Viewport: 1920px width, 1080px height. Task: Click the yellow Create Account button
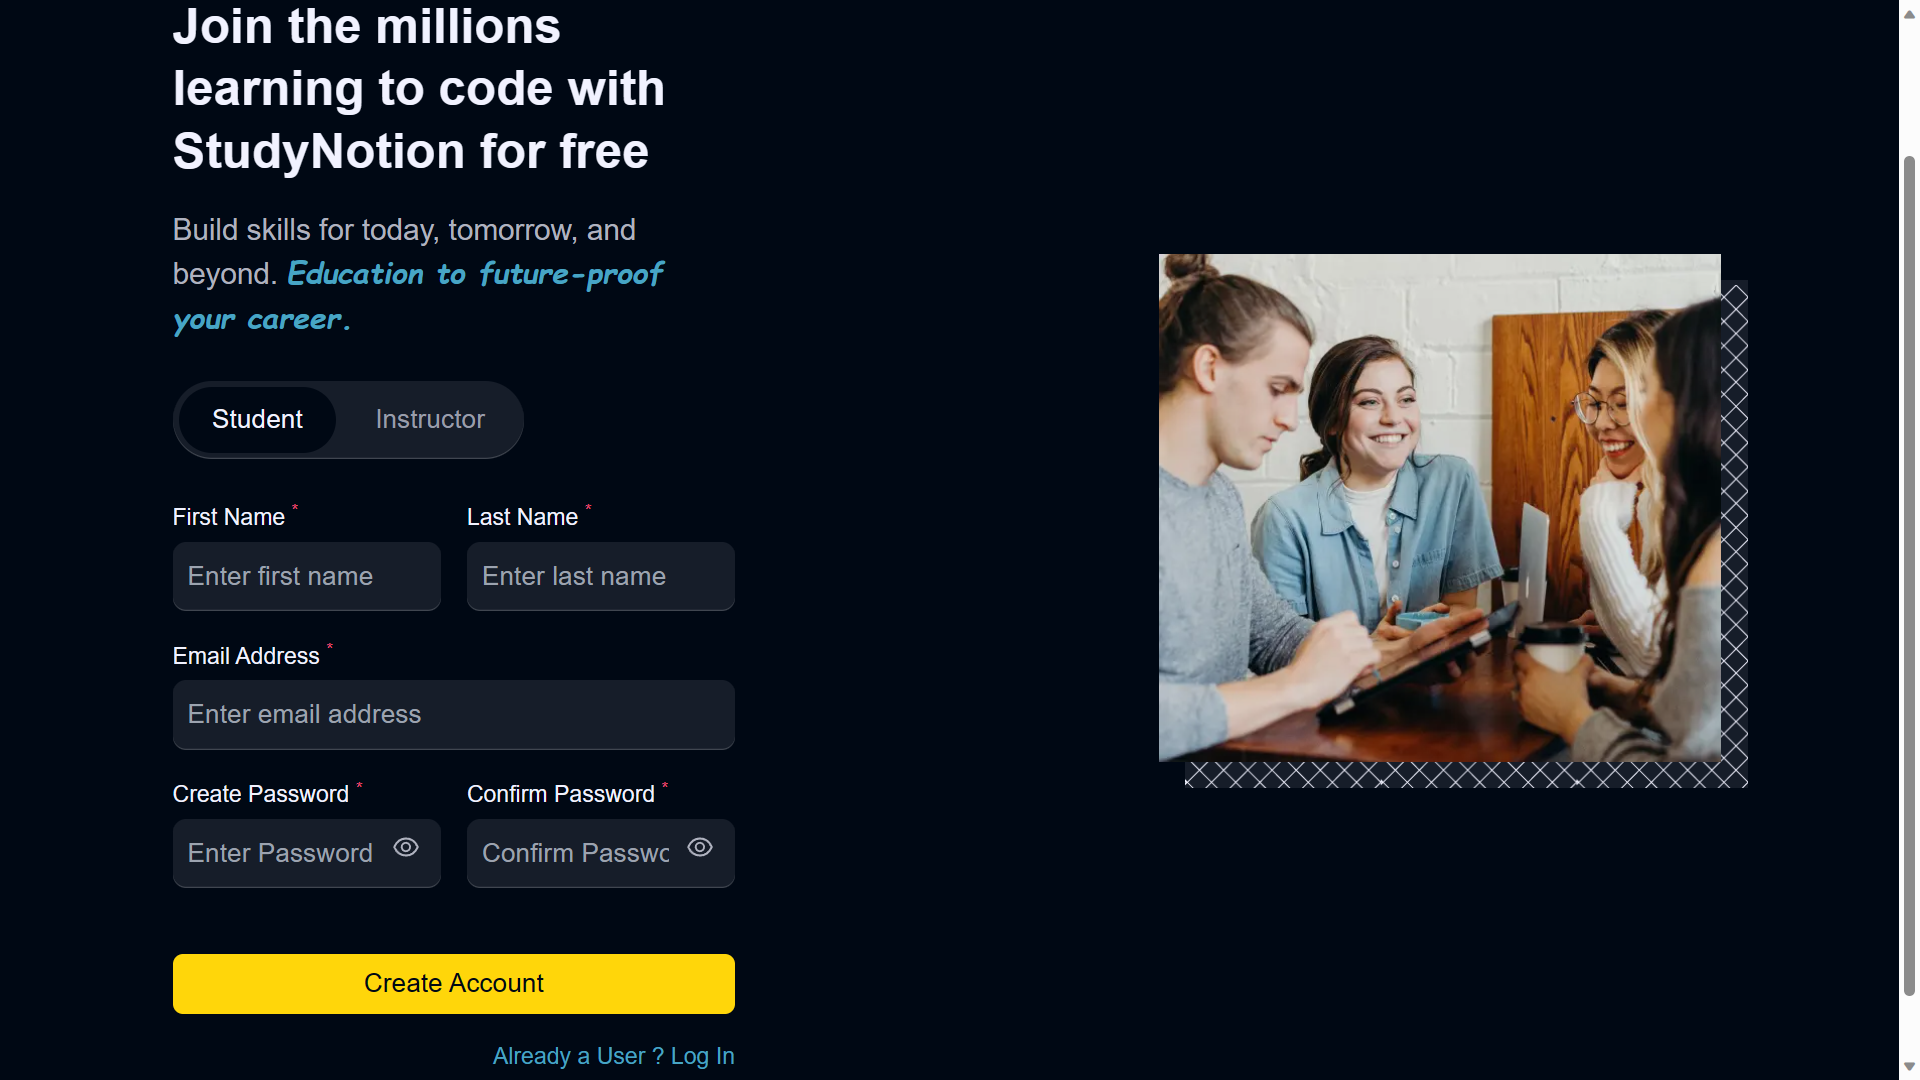pyautogui.click(x=454, y=984)
